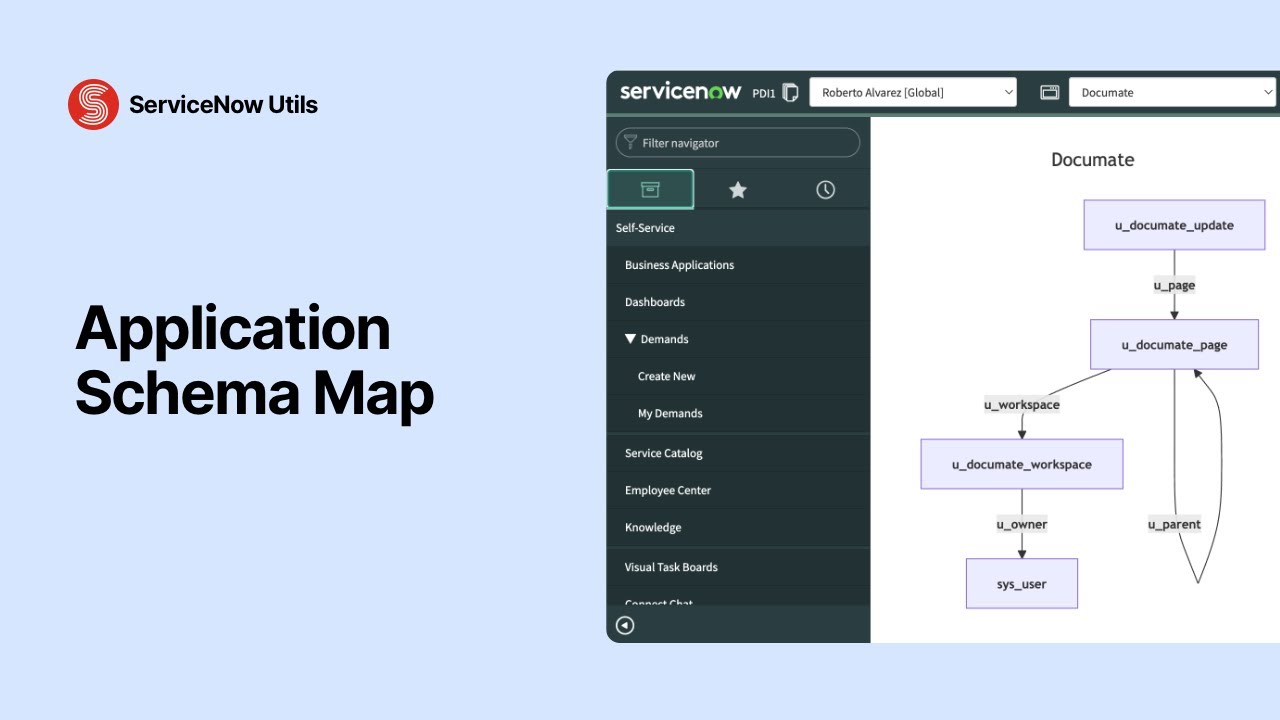The width and height of the screenshot is (1280, 720).
Task: Open the Dashboards module
Action: pos(738,302)
